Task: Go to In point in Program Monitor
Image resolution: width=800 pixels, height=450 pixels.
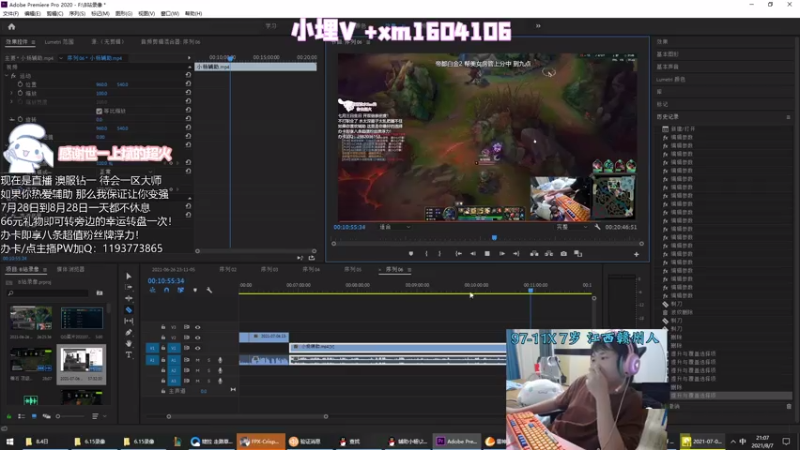Action: [458, 254]
